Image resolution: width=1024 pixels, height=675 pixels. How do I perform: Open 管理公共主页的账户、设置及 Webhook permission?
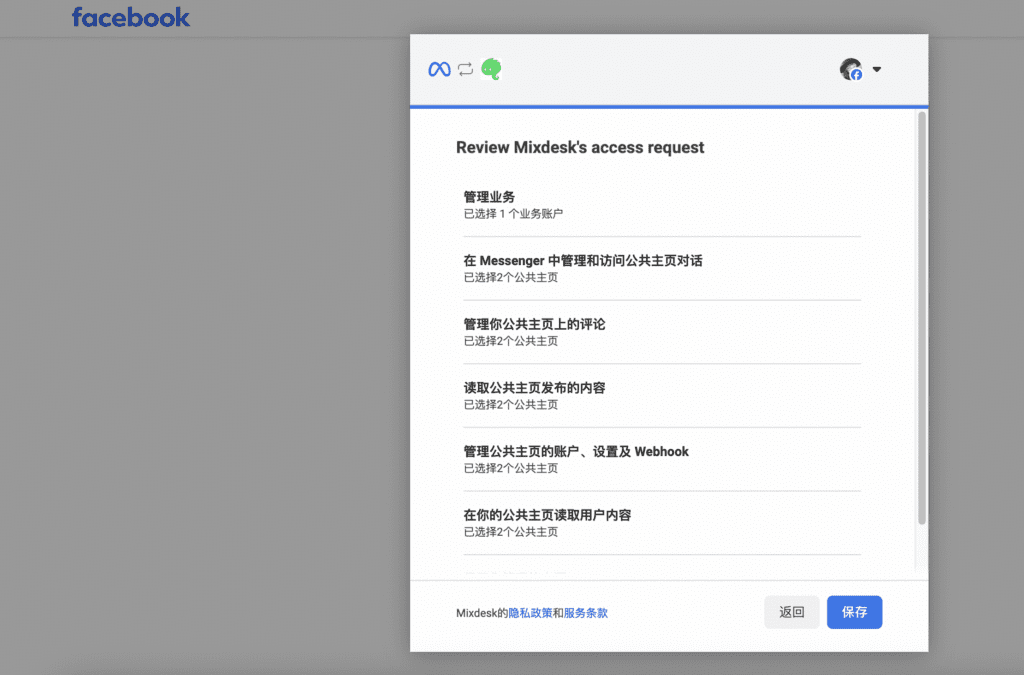576,452
